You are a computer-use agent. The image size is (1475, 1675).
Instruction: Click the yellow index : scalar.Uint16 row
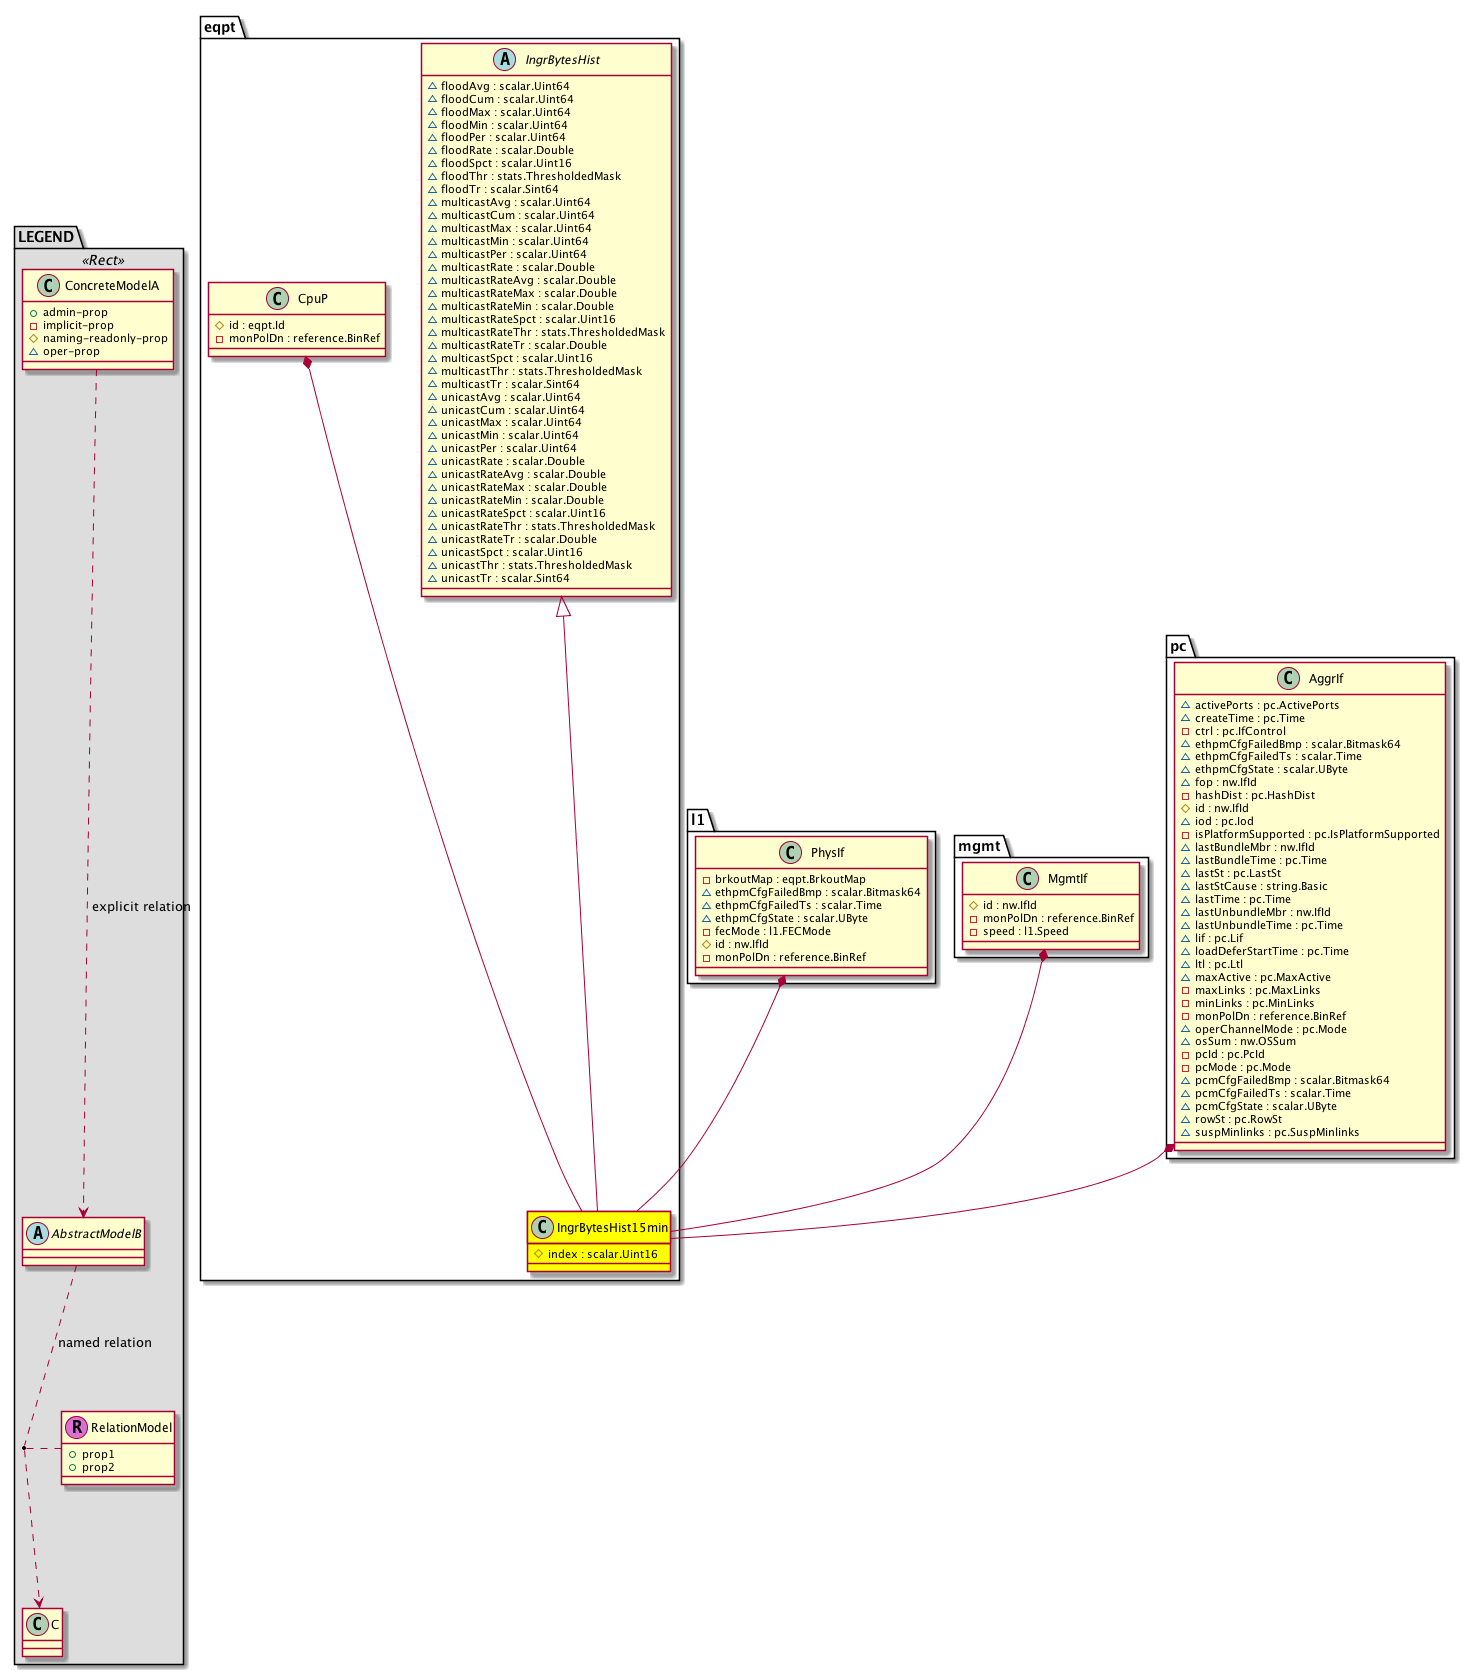tap(598, 1254)
